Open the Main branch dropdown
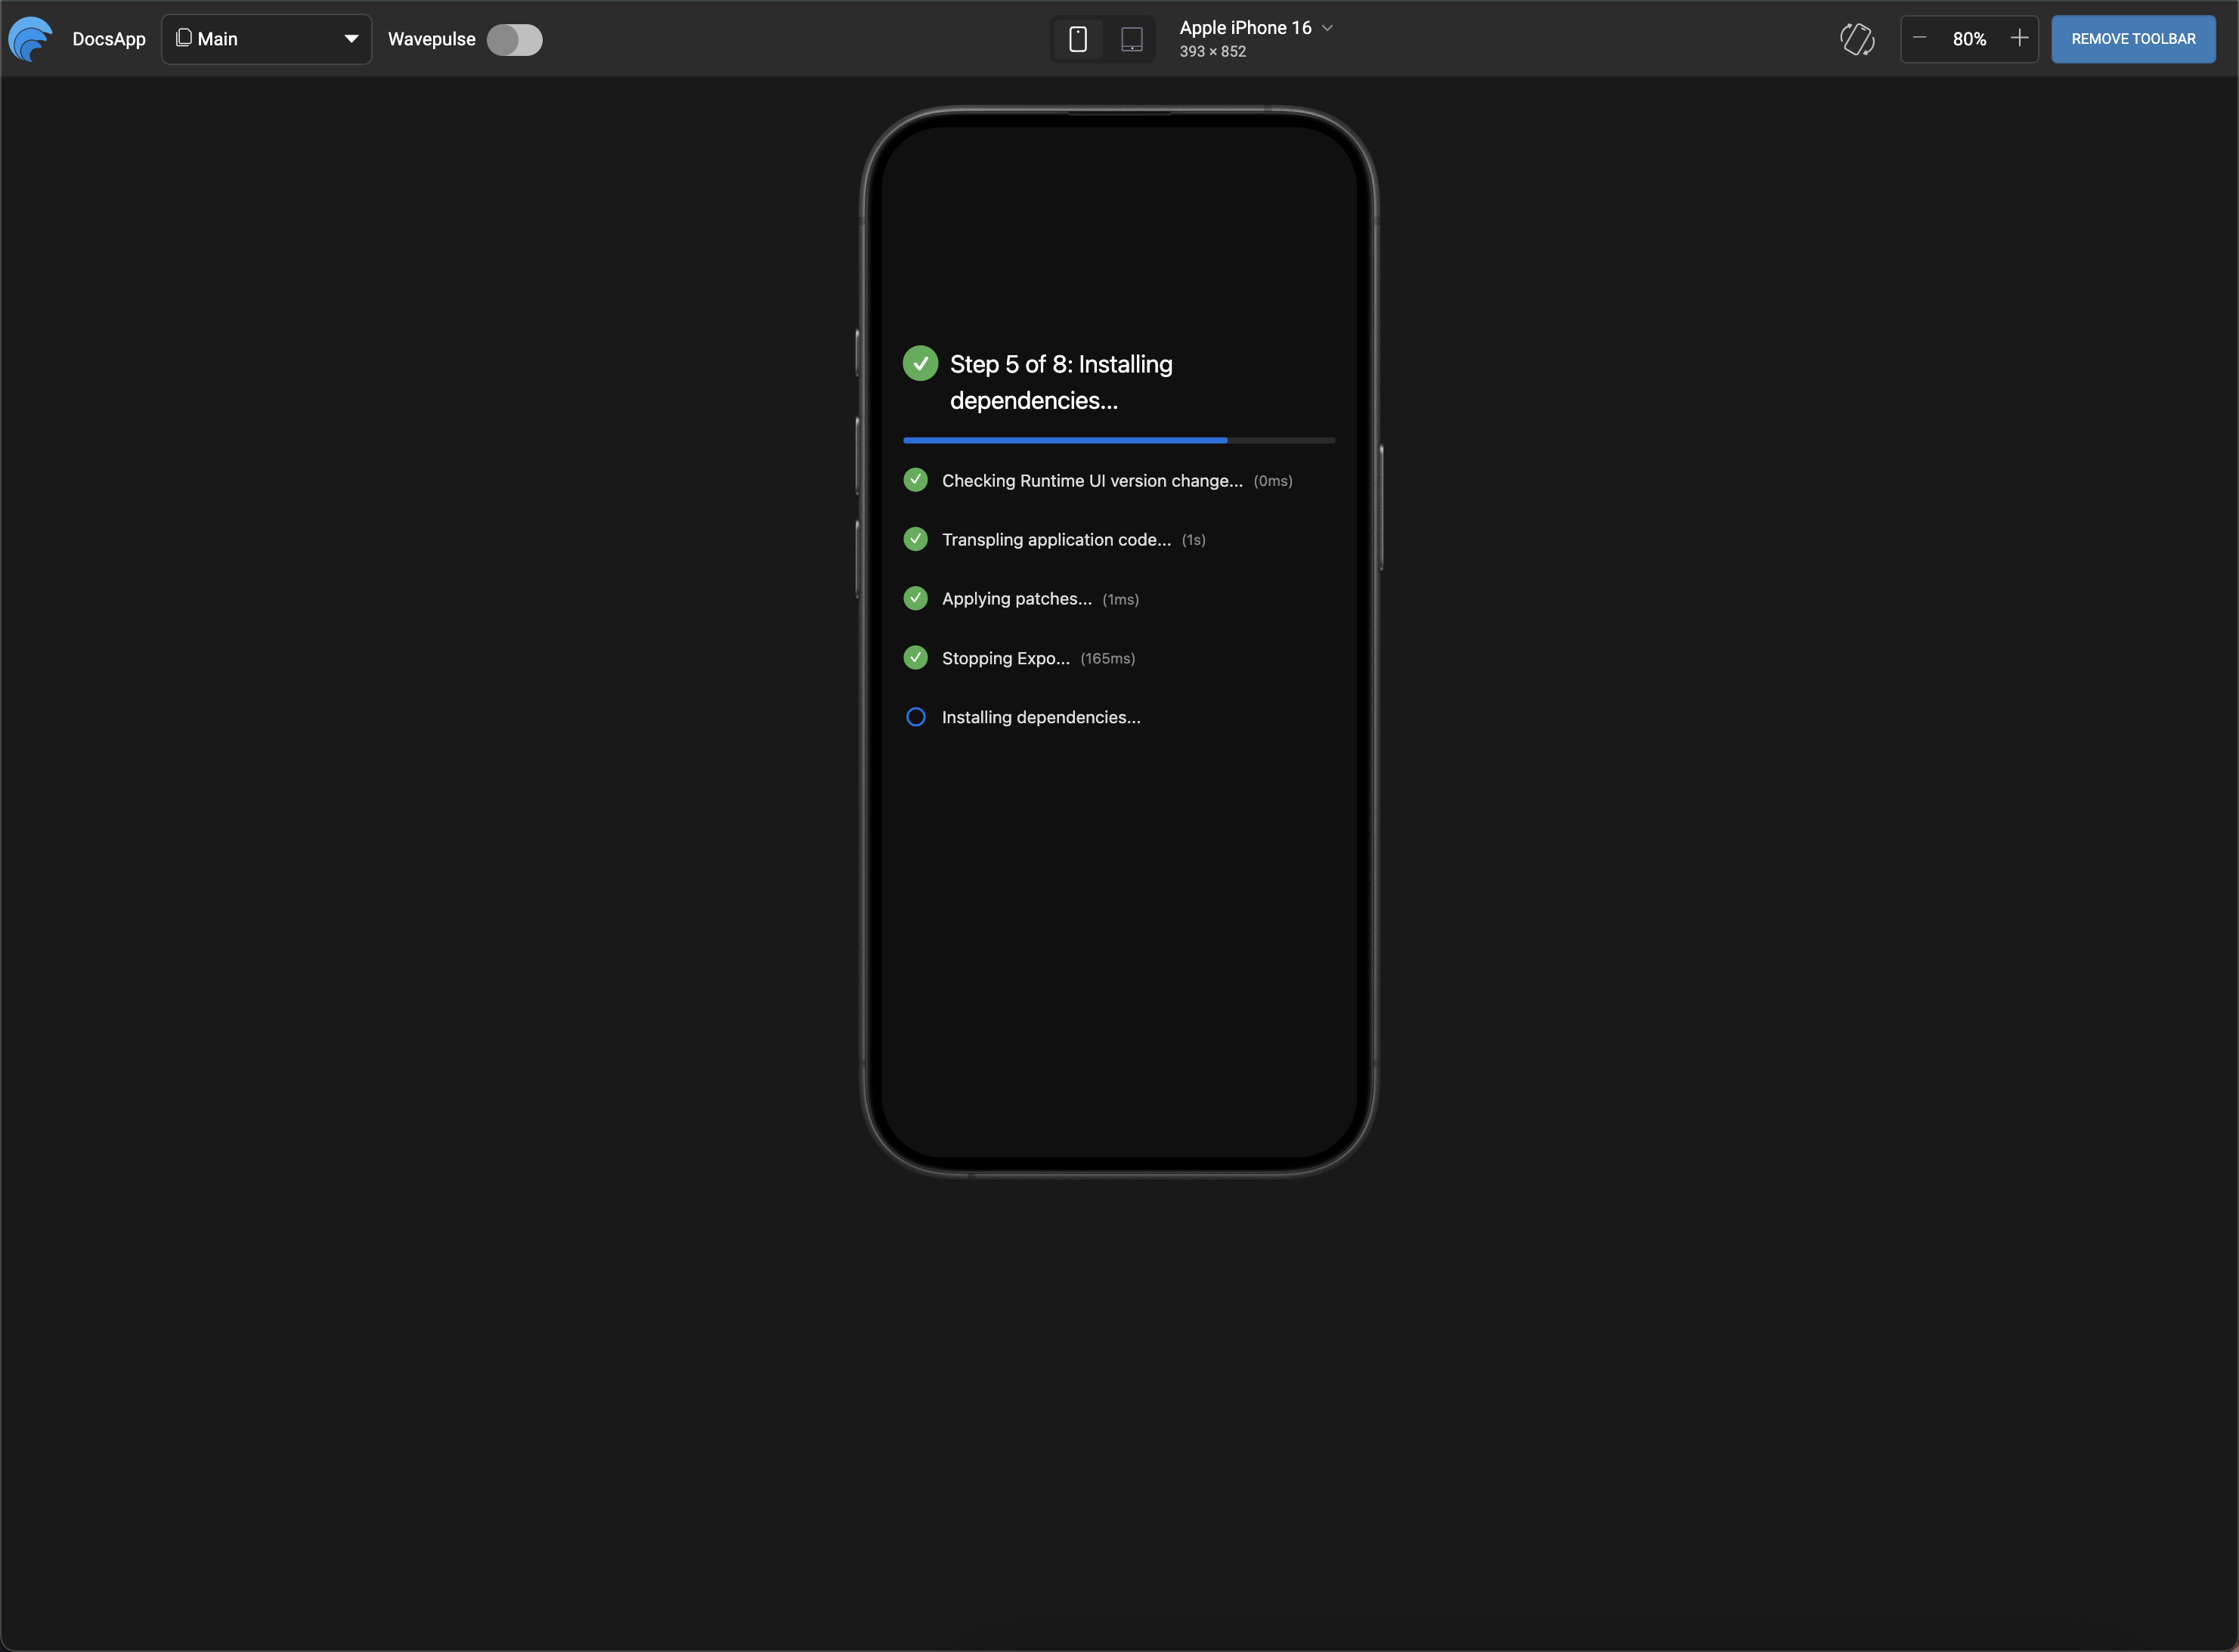 (x=266, y=39)
